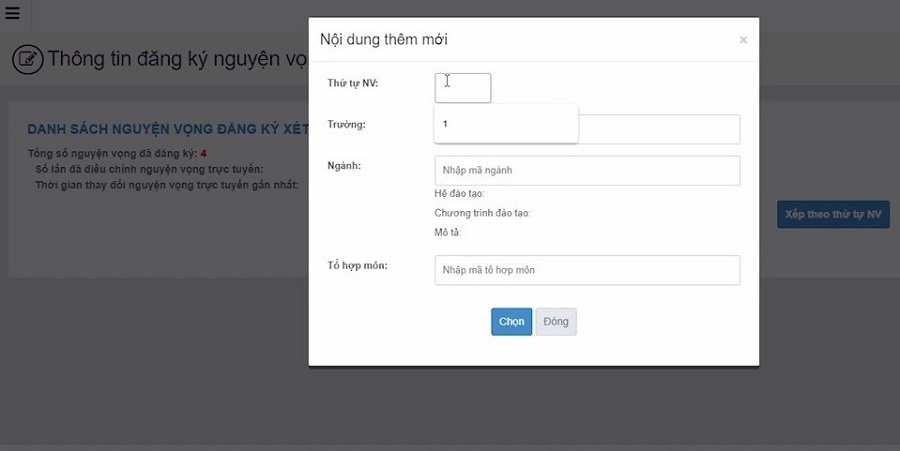Viewport: 900px width, 451px height.
Task: Click the Nội dung thêm mới dialog title
Action: (383, 40)
